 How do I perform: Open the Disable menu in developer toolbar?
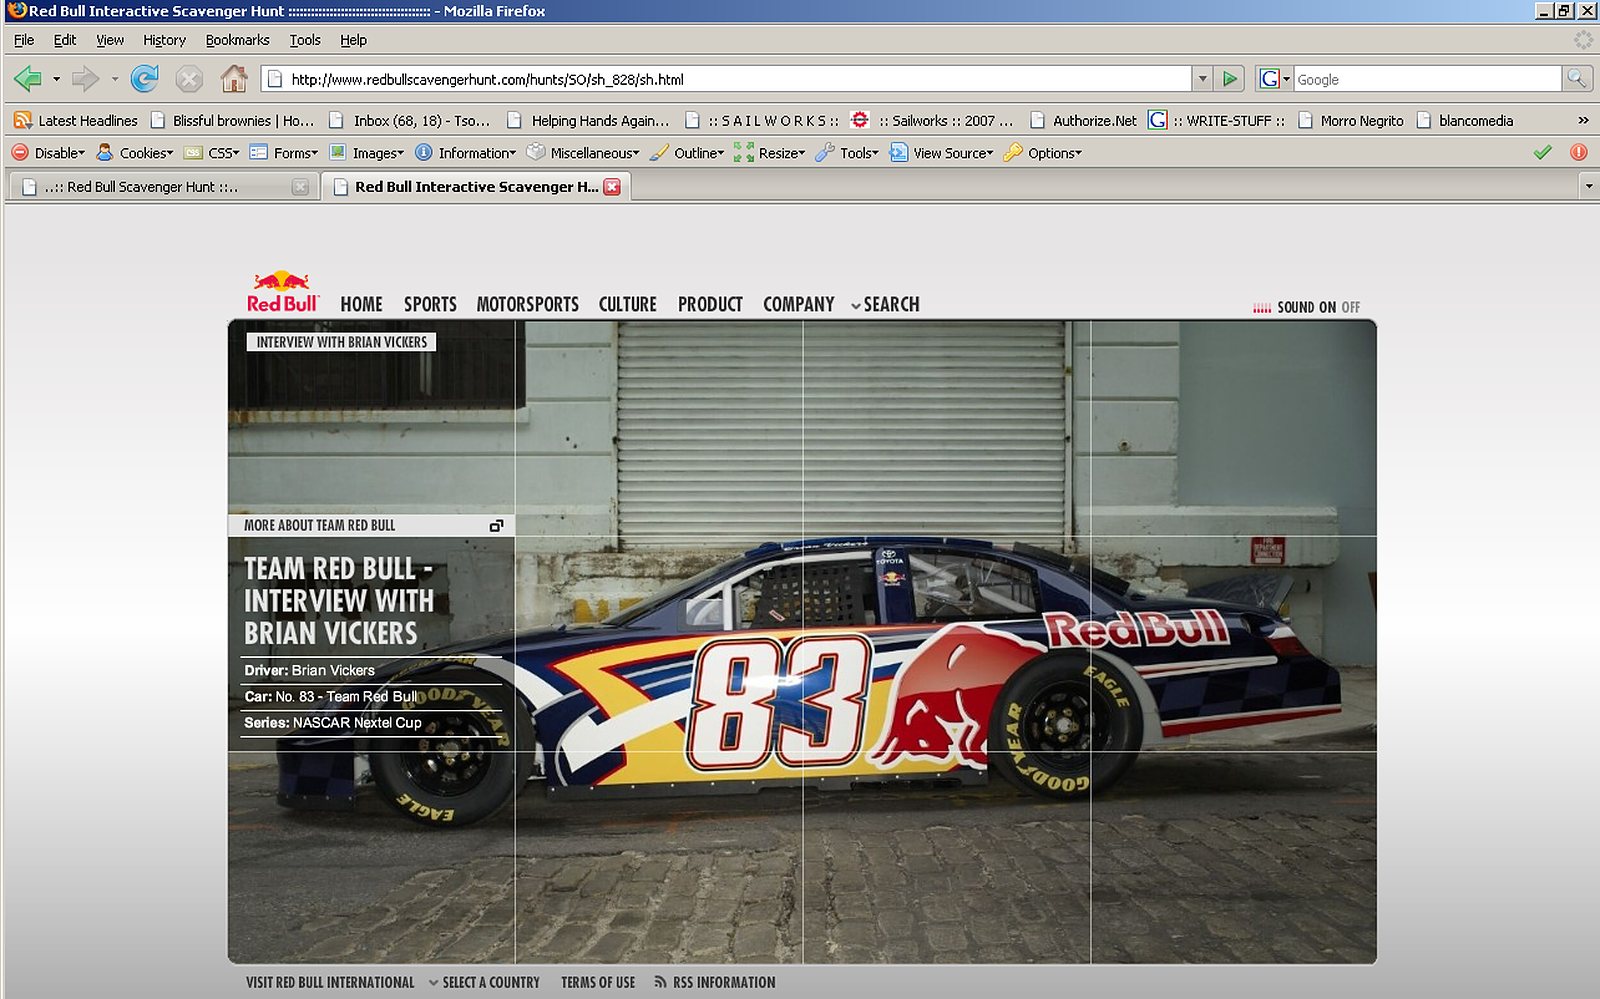(48, 153)
